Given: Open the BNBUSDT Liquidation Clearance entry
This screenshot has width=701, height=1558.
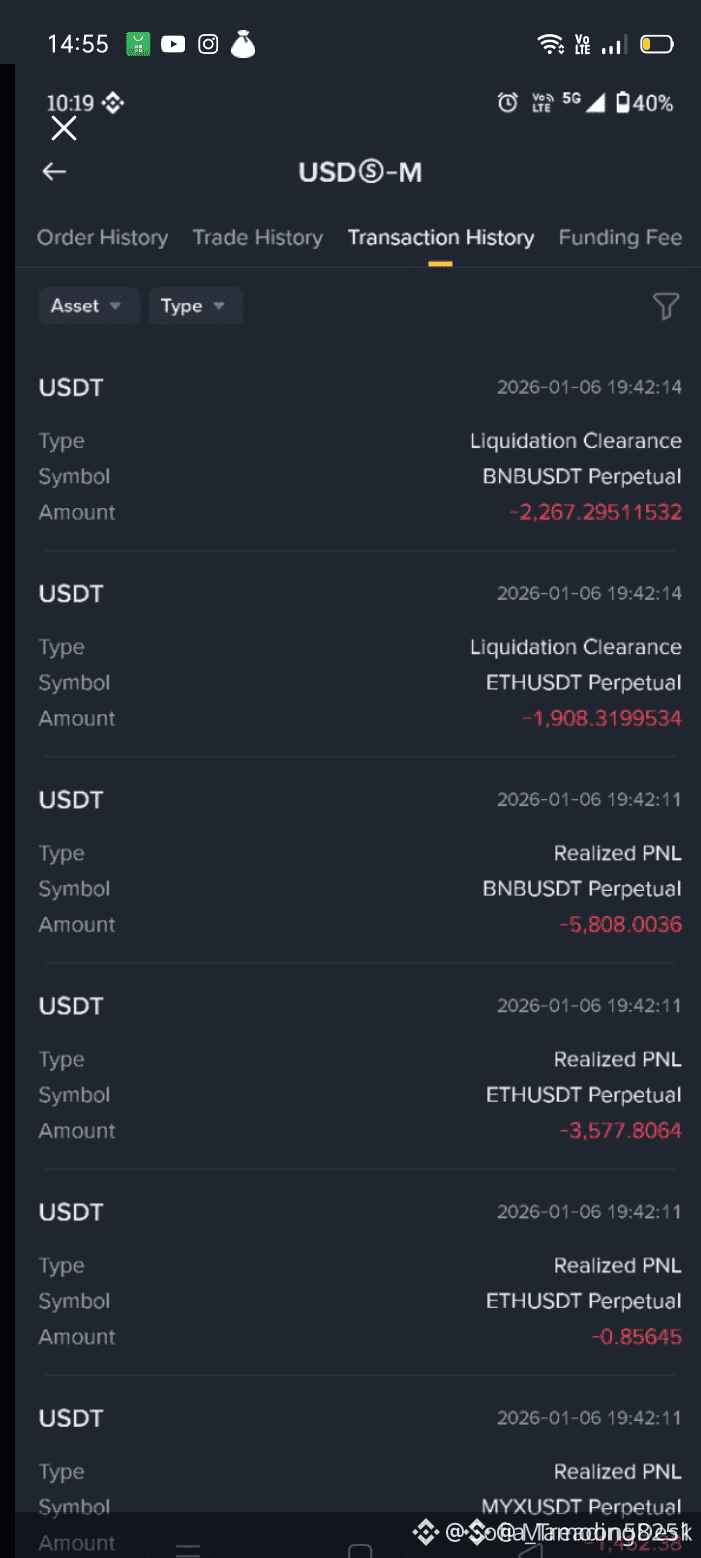Looking at the screenshot, I should click(x=360, y=450).
